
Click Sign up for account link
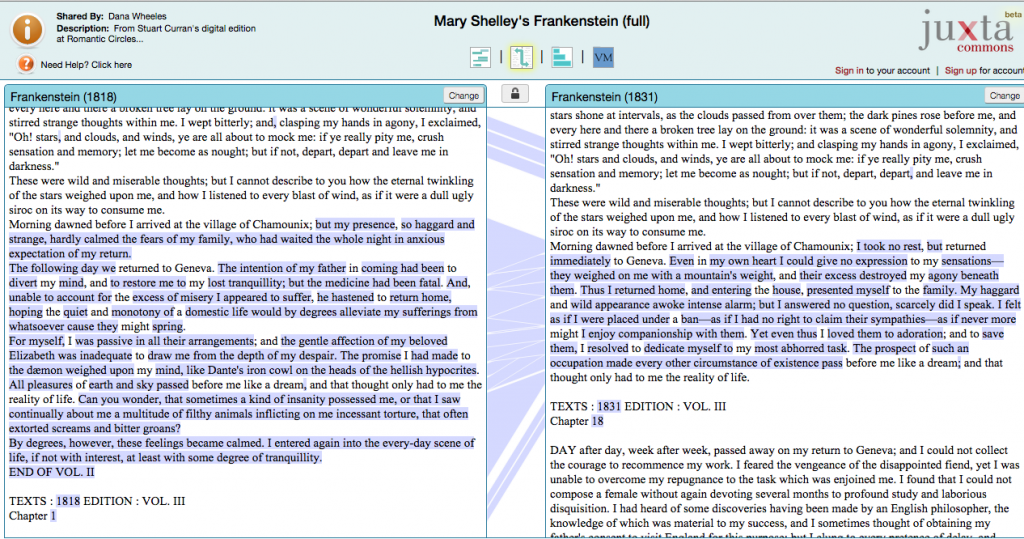[984, 71]
